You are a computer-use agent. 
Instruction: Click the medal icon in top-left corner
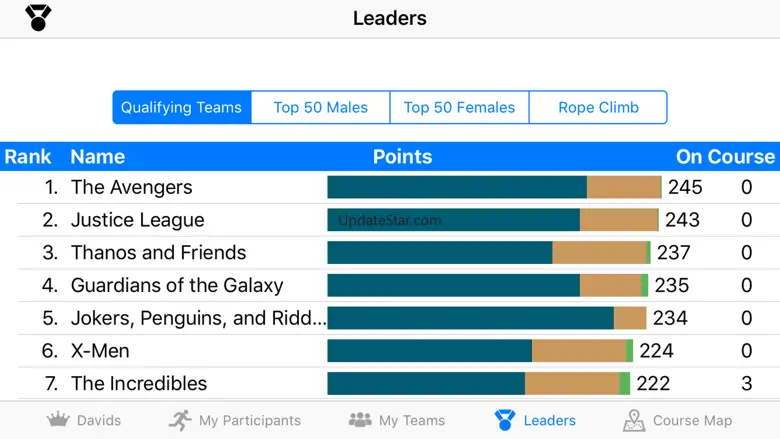coord(38,17)
